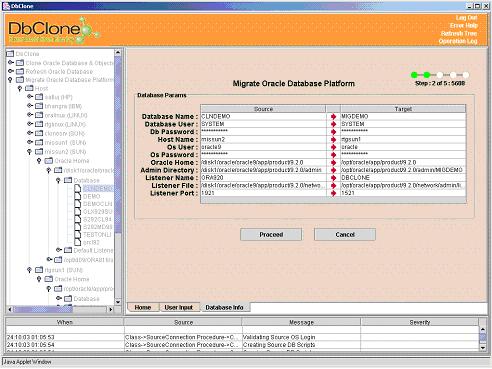Open the Operation Log link
Viewport: 492px width, 369px height.
pos(458,41)
